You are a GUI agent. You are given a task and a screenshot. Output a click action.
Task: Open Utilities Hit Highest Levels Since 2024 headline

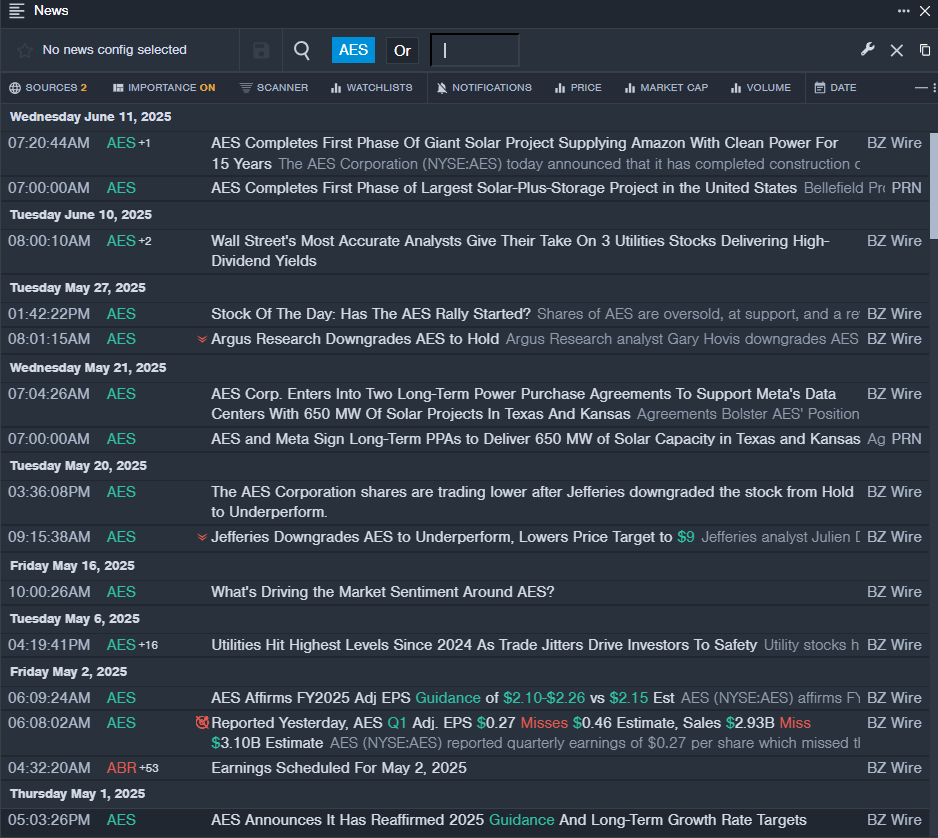484,645
